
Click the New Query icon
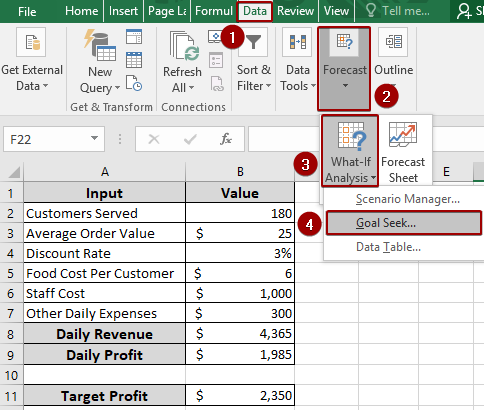tap(100, 45)
